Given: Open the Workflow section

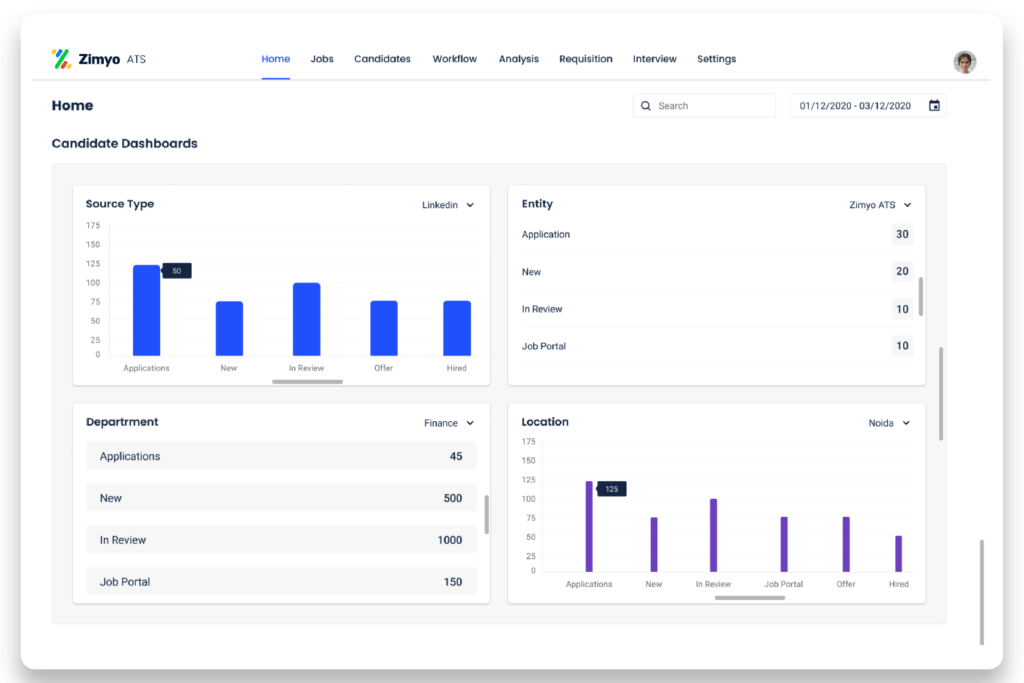Looking at the screenshot, I should tap(455, 59).
